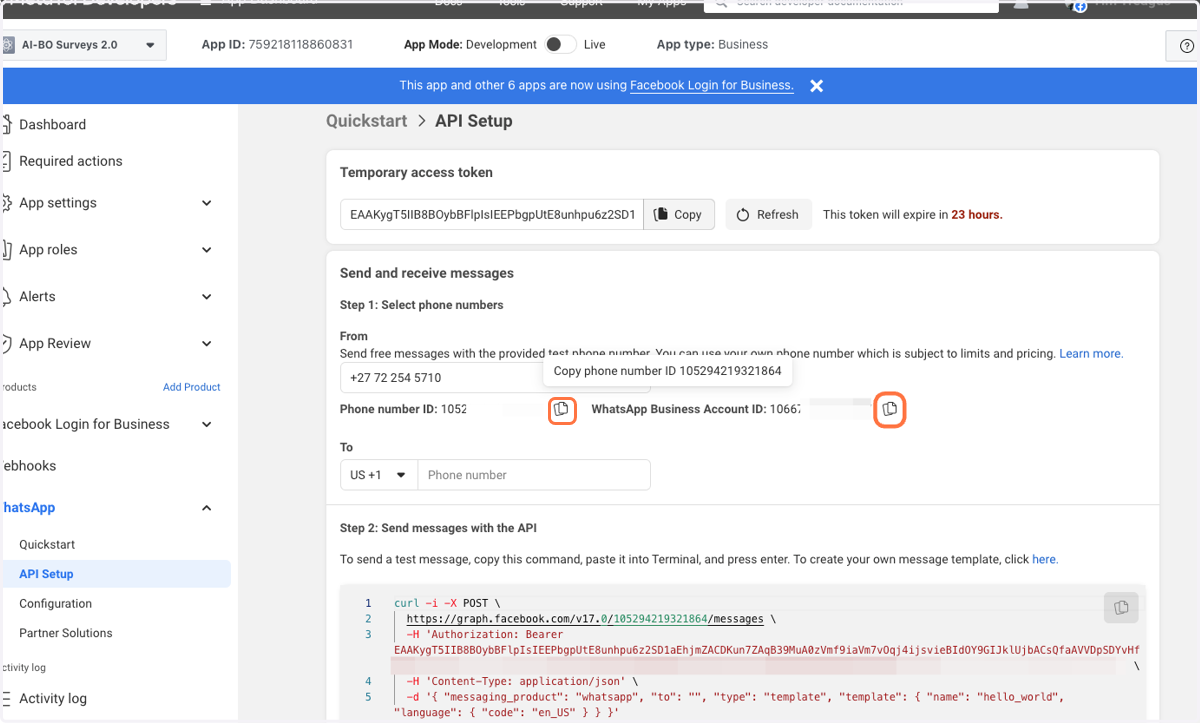This screenshot has width=1200, height=723.
Task: Open WhatsApp Quickstart page
Action: [x=47, y=545]
